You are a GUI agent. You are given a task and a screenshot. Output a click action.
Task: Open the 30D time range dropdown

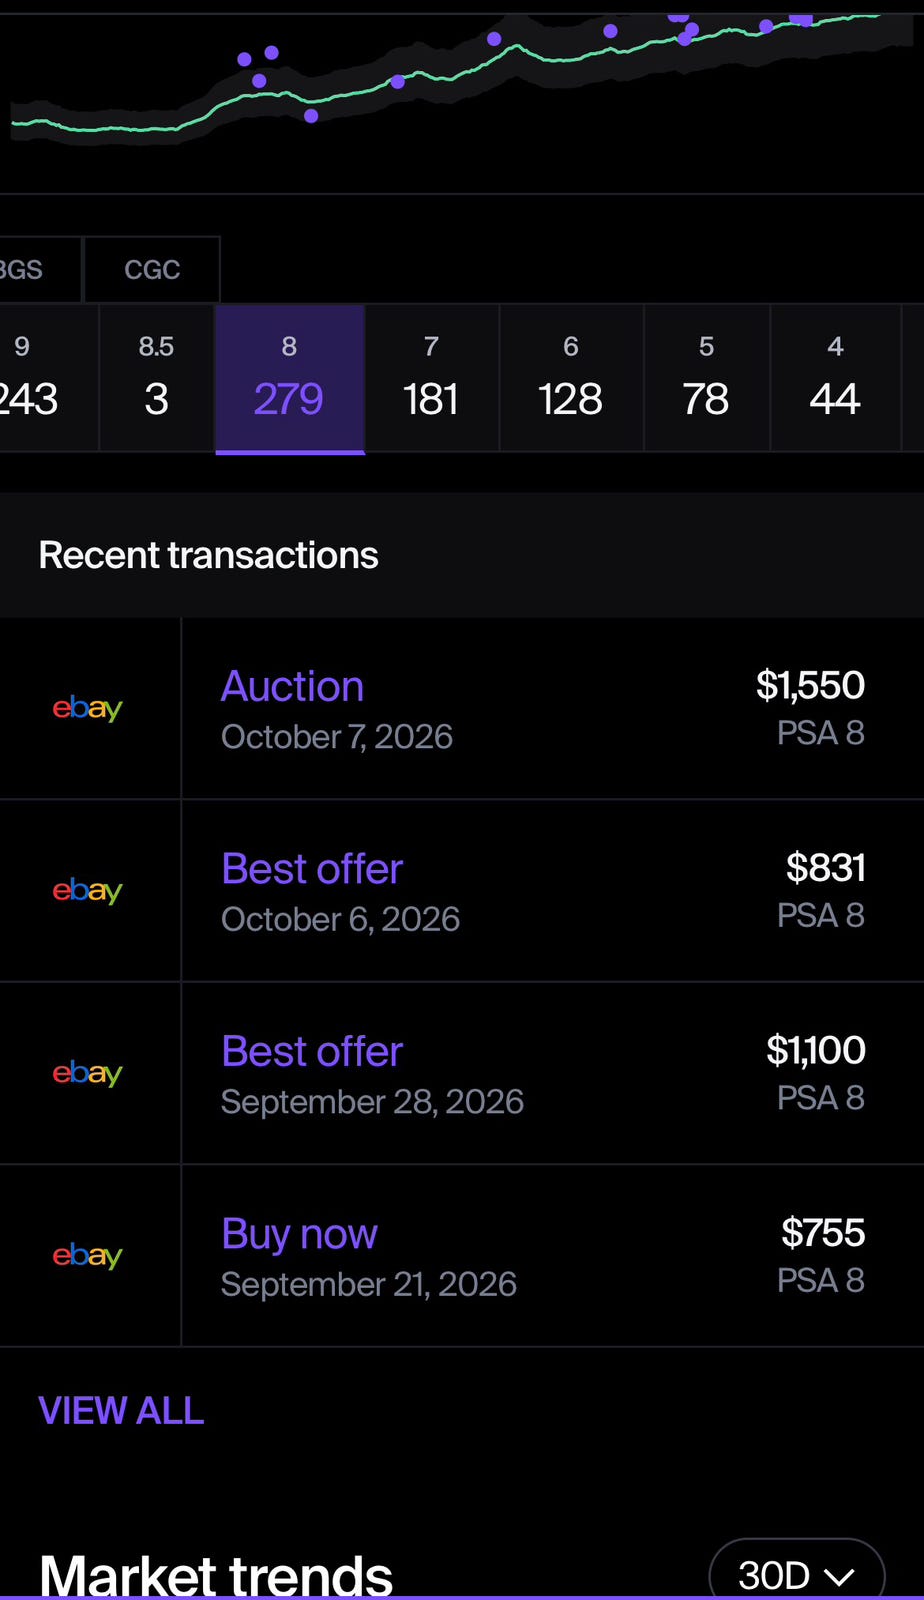pyautogui.click(x=797, y=1573)
